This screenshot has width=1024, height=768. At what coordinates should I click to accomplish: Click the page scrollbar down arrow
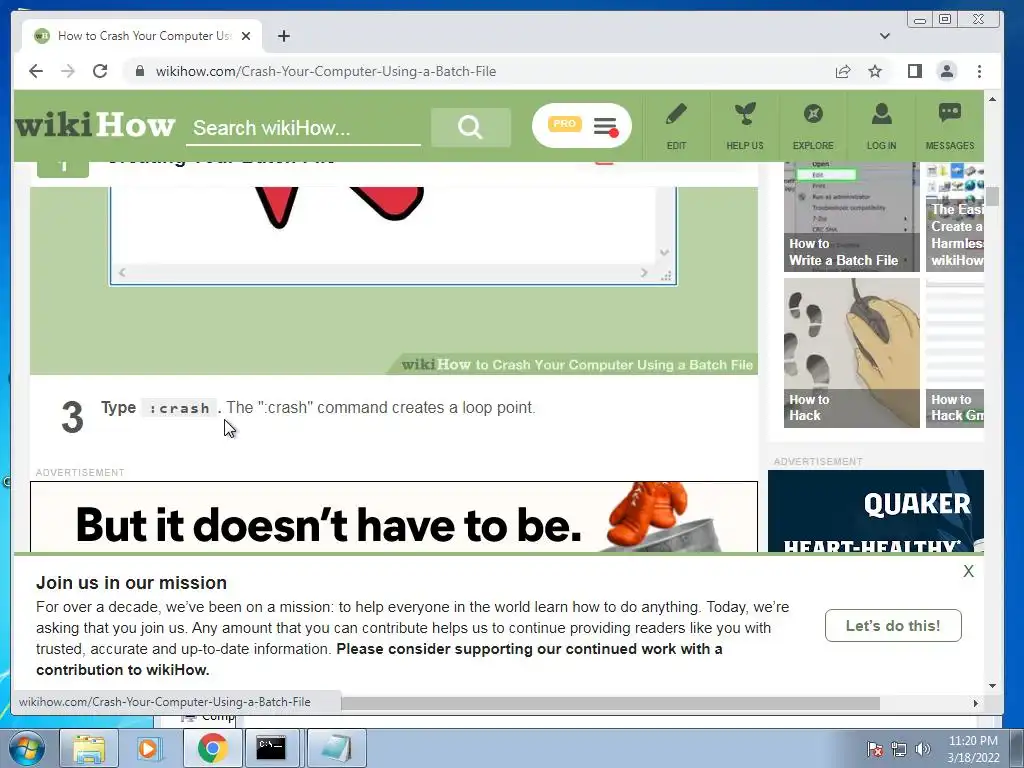click(993, 686)
